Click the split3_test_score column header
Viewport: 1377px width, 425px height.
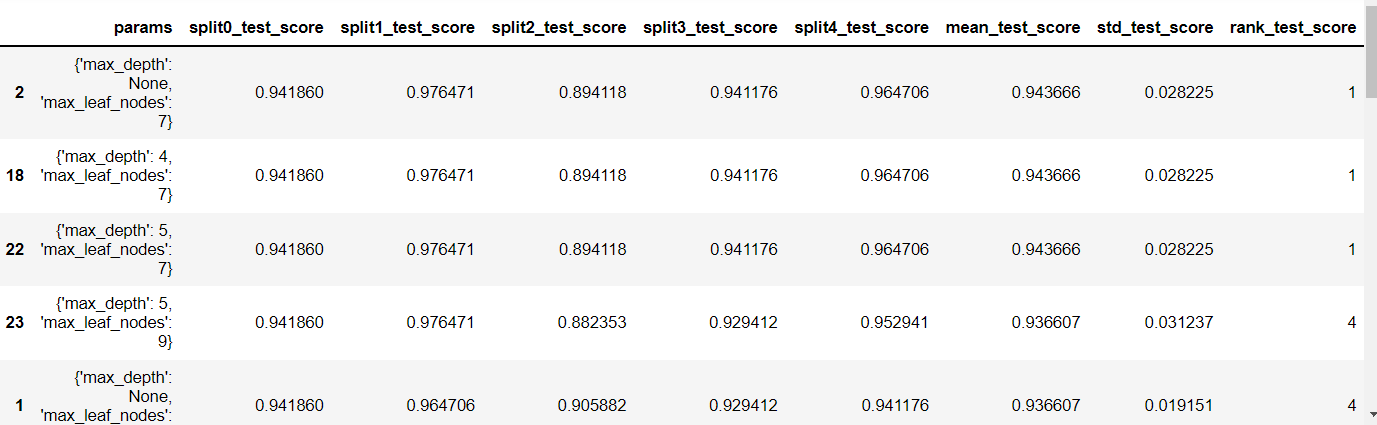click(x=710, y=27)
